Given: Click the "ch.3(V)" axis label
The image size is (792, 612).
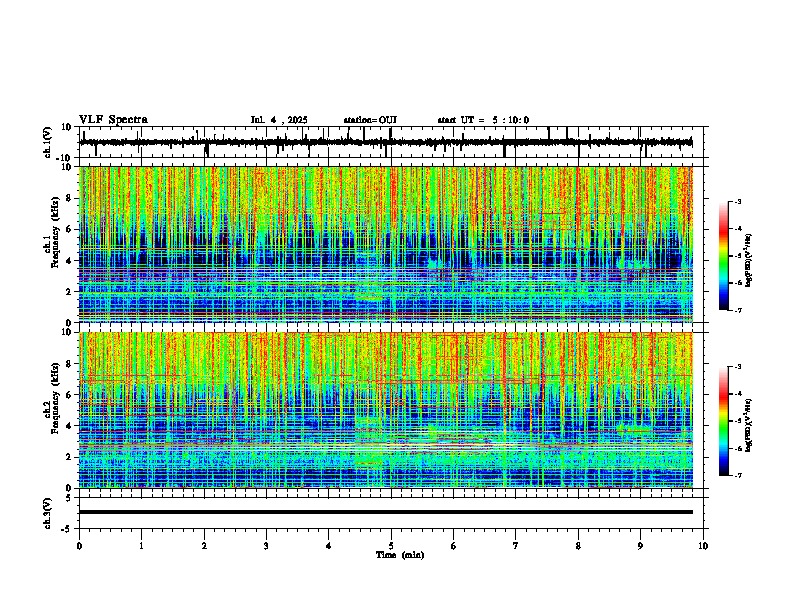Looking at the screenshot, I should tap(48, 513).
